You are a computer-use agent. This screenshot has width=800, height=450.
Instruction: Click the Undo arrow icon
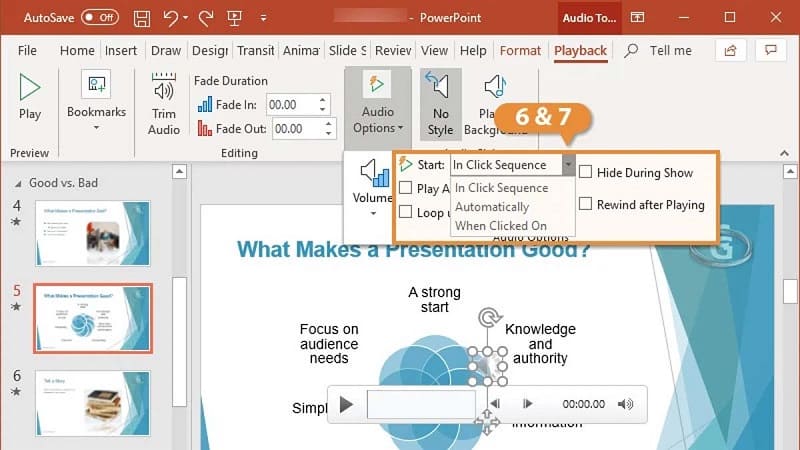coord(171,18)
